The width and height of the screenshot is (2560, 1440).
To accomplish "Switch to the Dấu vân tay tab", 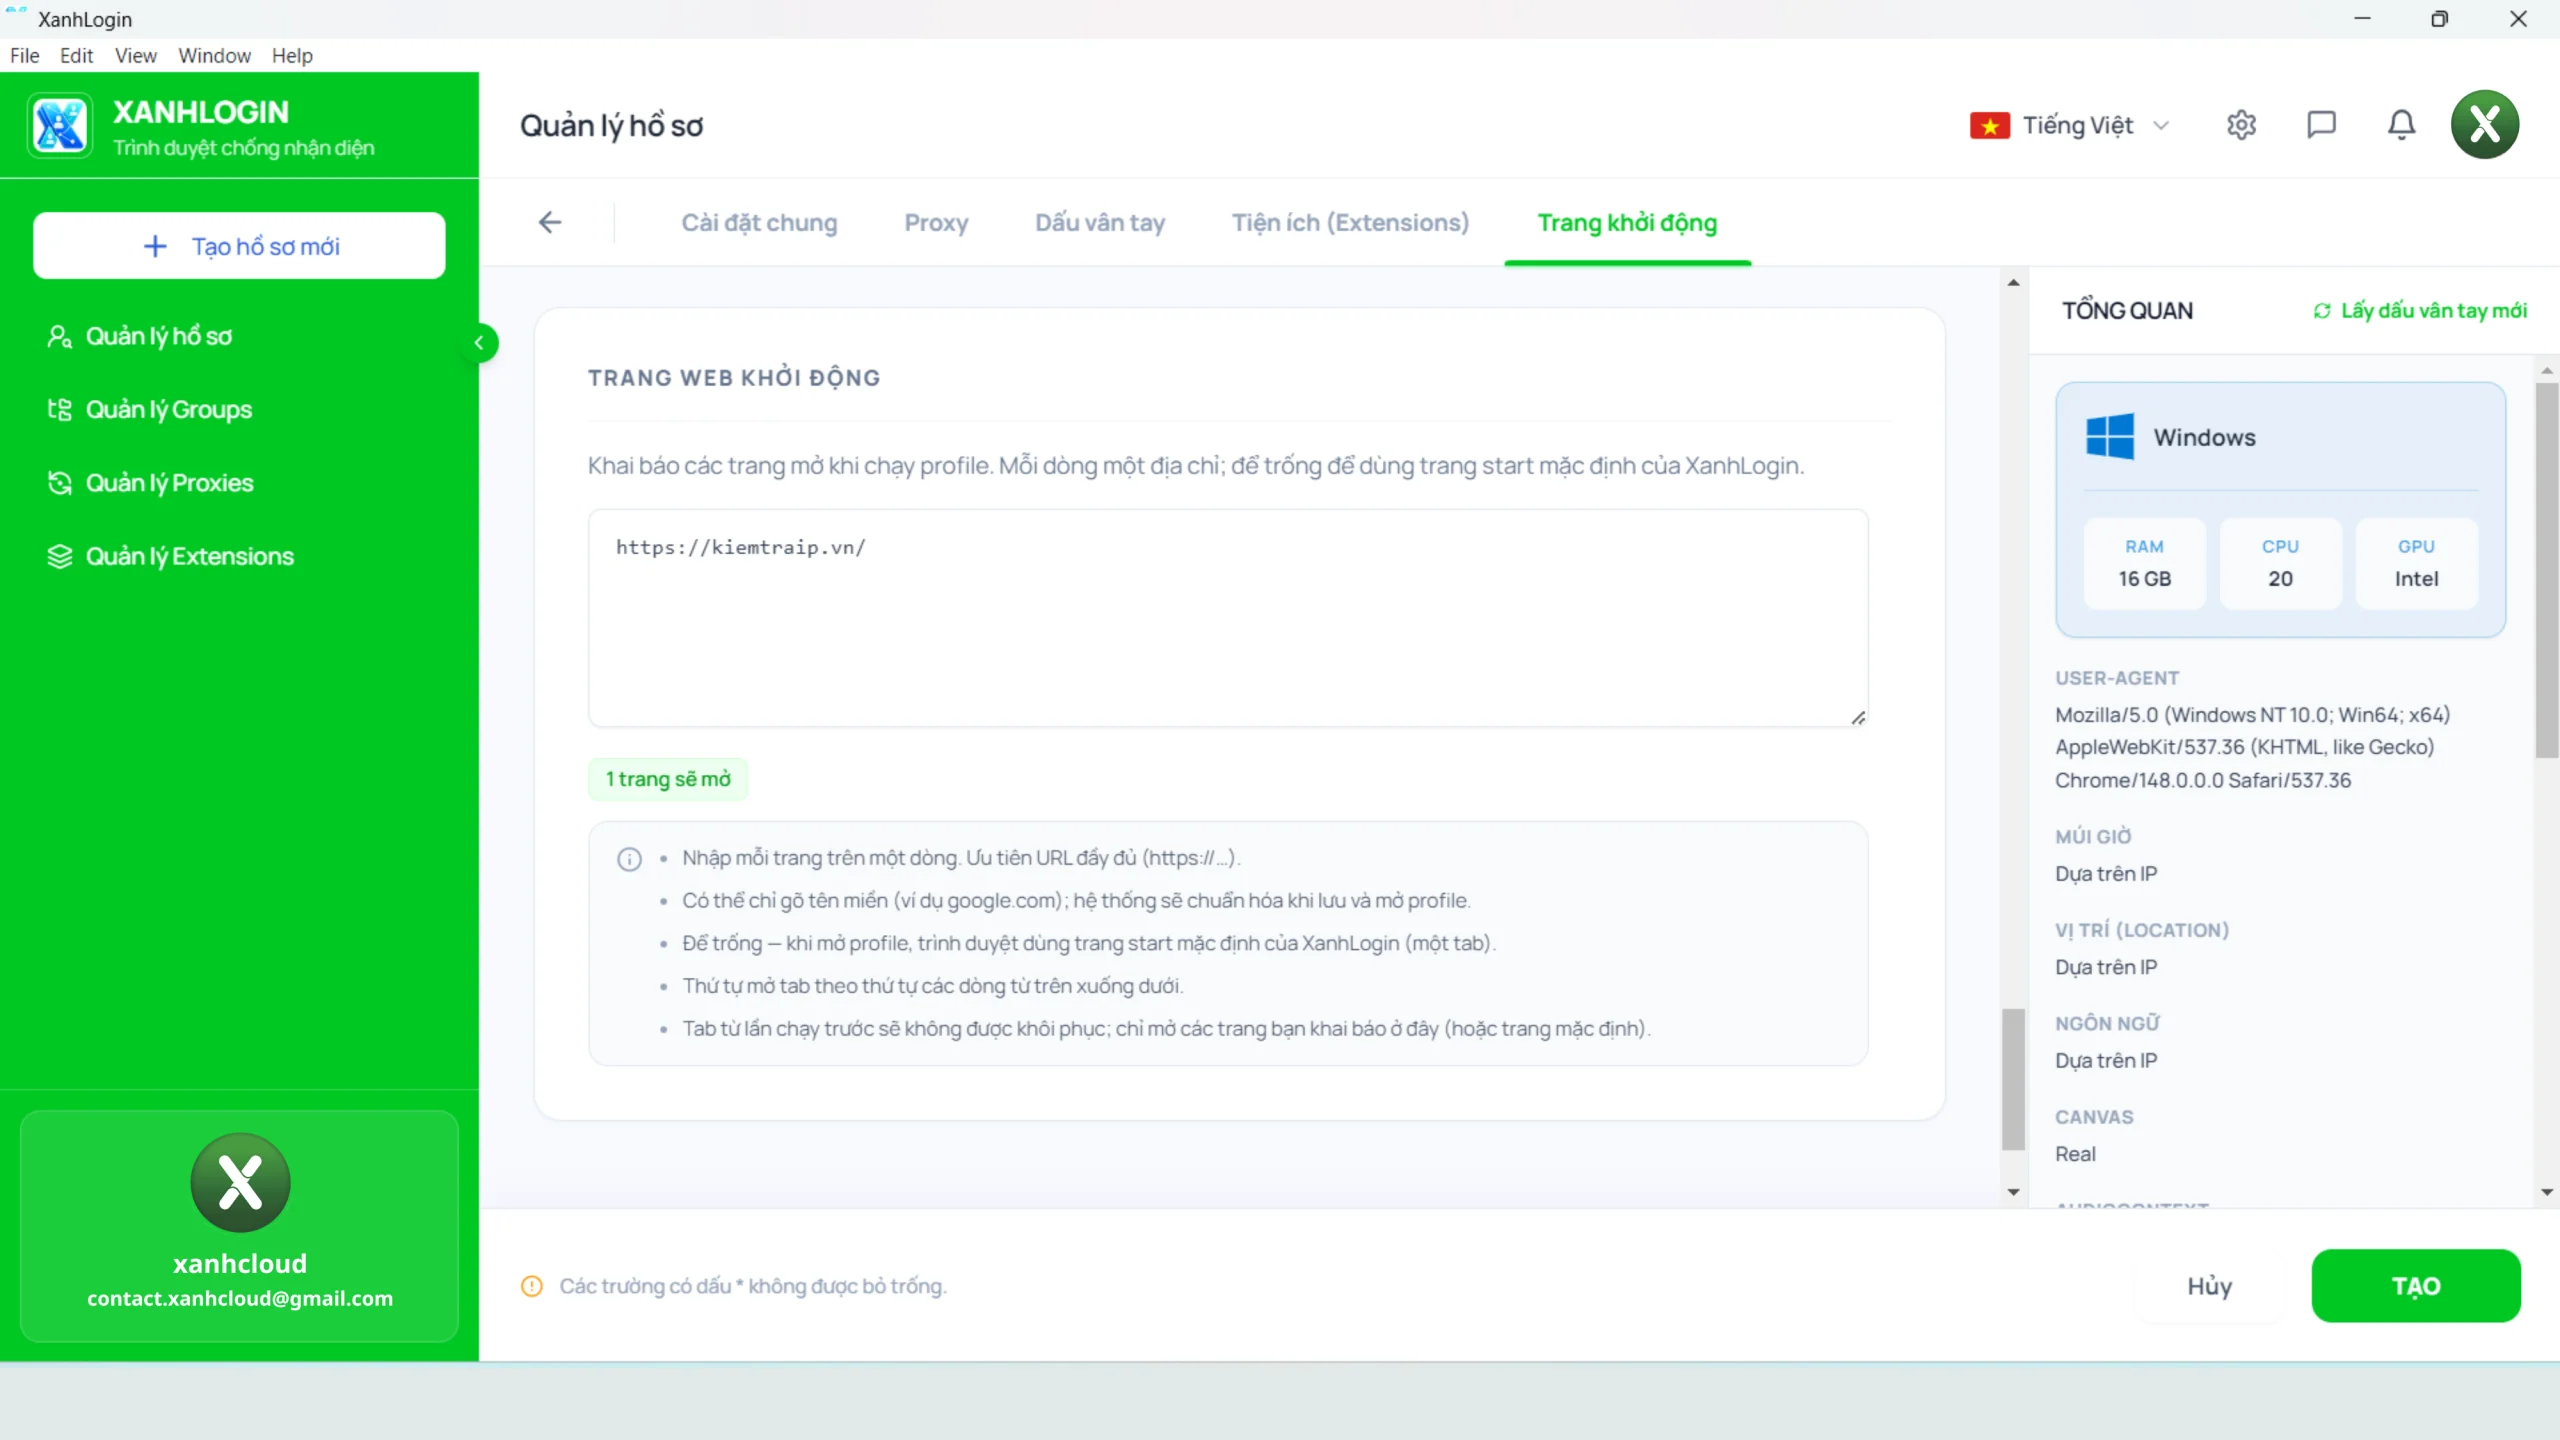I will point(1100,223).
